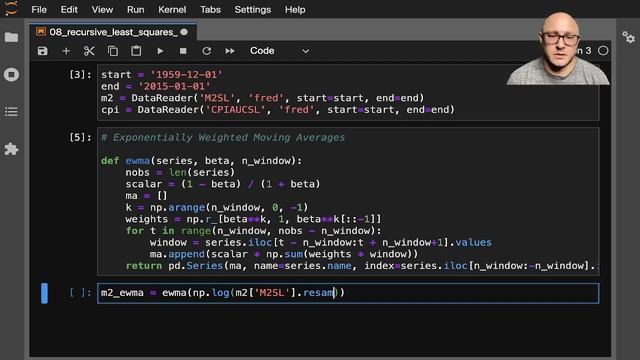Click the window = series.iloc line

coord(320,242)
